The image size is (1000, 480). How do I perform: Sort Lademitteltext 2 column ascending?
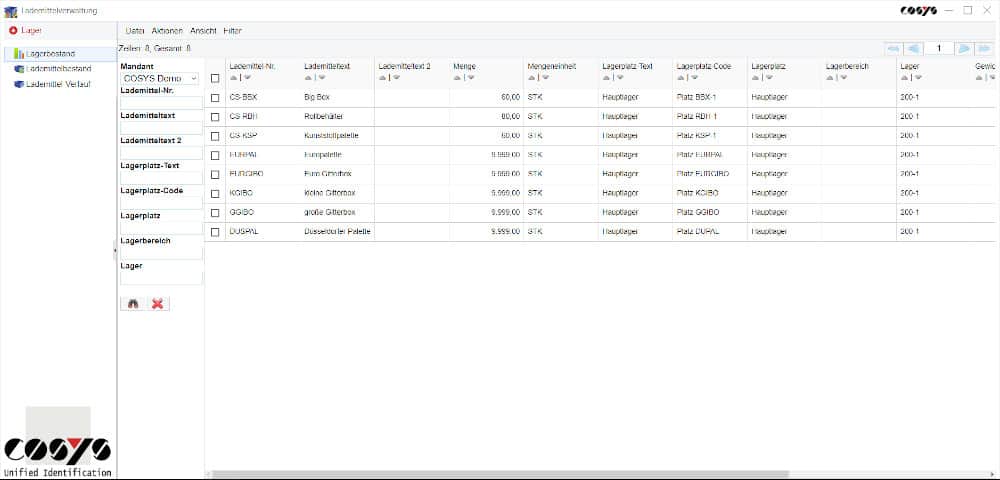pos(383,78)
